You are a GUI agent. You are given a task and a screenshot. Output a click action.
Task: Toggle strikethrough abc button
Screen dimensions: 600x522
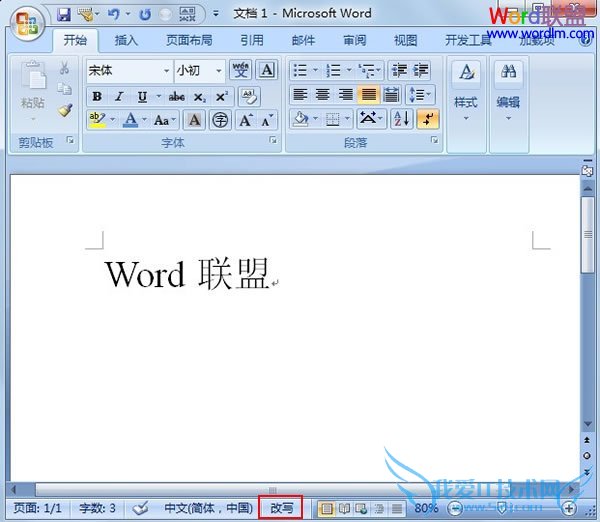coord(176,96)
